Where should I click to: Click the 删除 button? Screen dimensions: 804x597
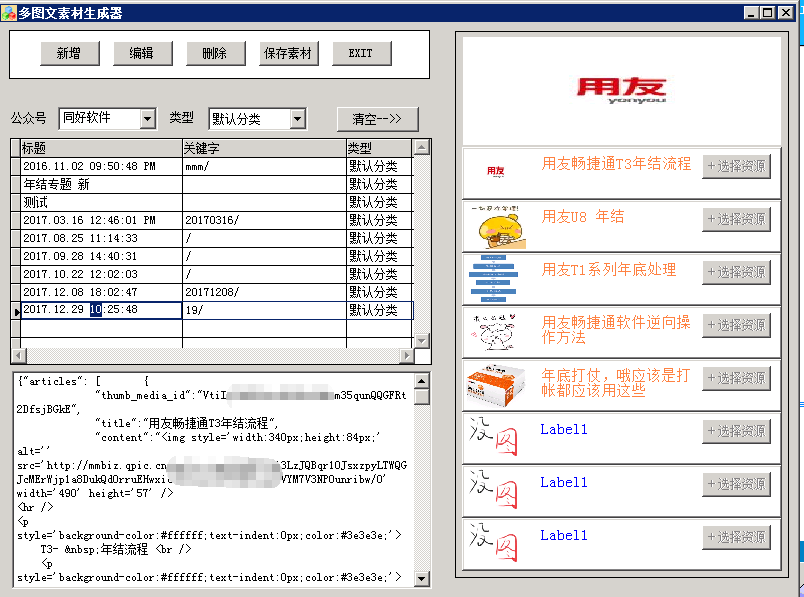coord(215,53)
